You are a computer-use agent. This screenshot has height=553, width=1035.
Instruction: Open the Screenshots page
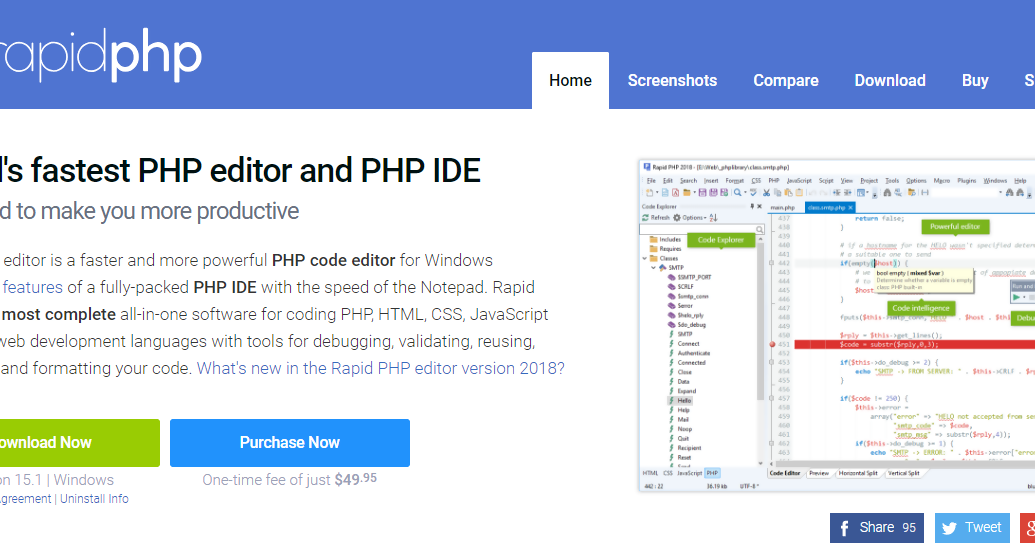(672, 81)
